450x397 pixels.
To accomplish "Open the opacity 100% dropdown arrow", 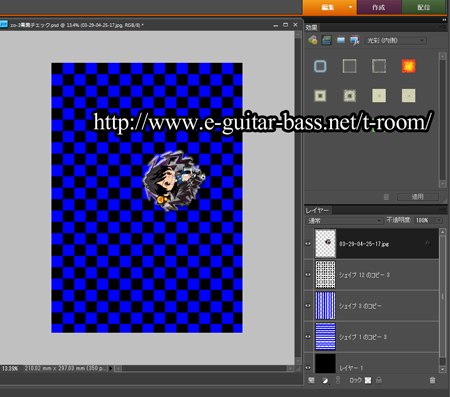I will [x=439, y=220].
